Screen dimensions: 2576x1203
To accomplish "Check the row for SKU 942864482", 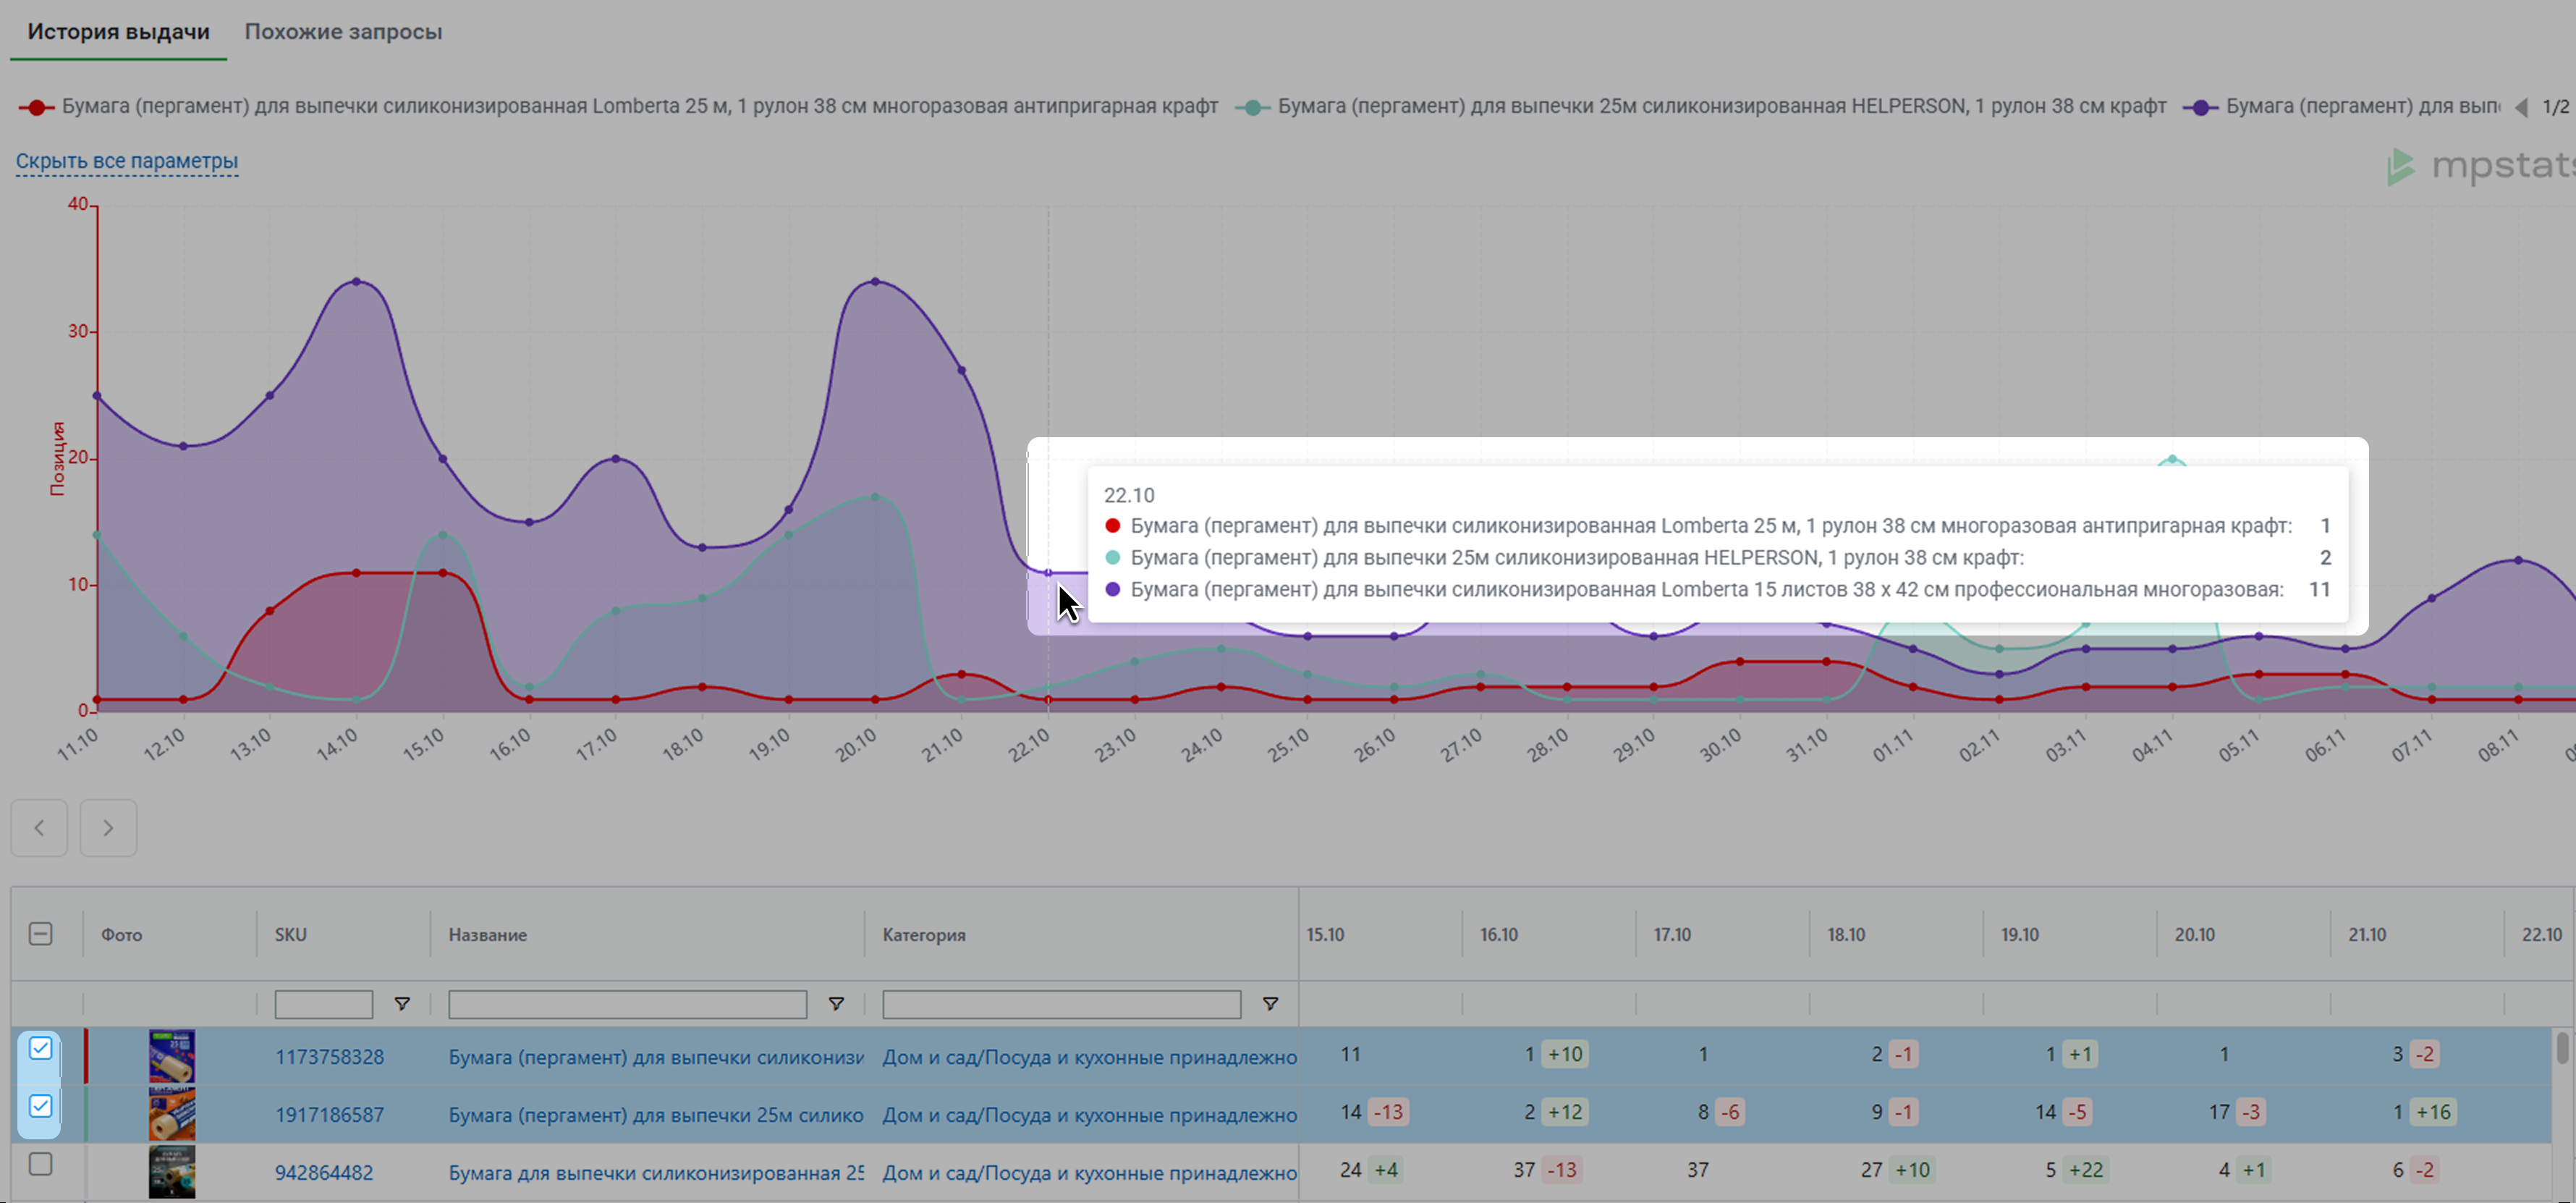I will click(x=40, y=1164).
